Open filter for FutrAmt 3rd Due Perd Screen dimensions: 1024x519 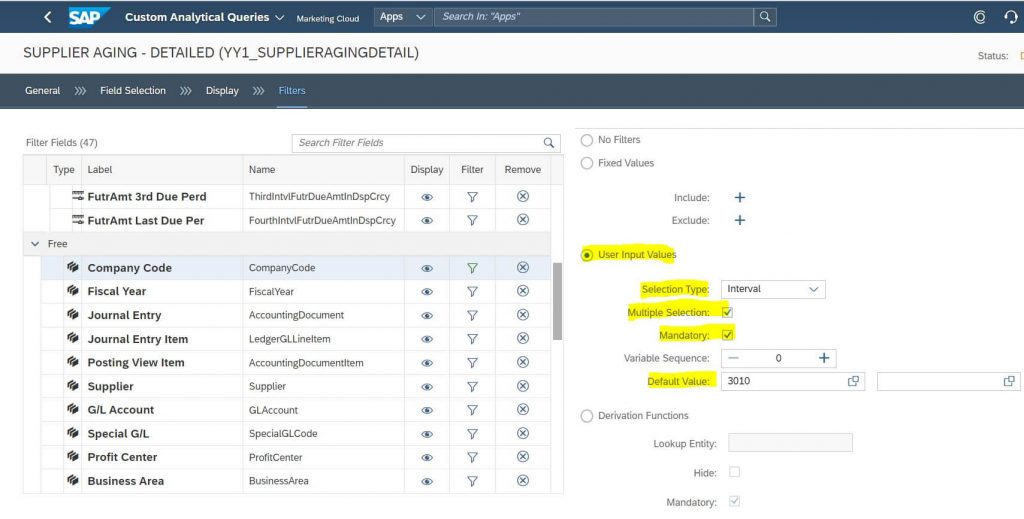472,197
